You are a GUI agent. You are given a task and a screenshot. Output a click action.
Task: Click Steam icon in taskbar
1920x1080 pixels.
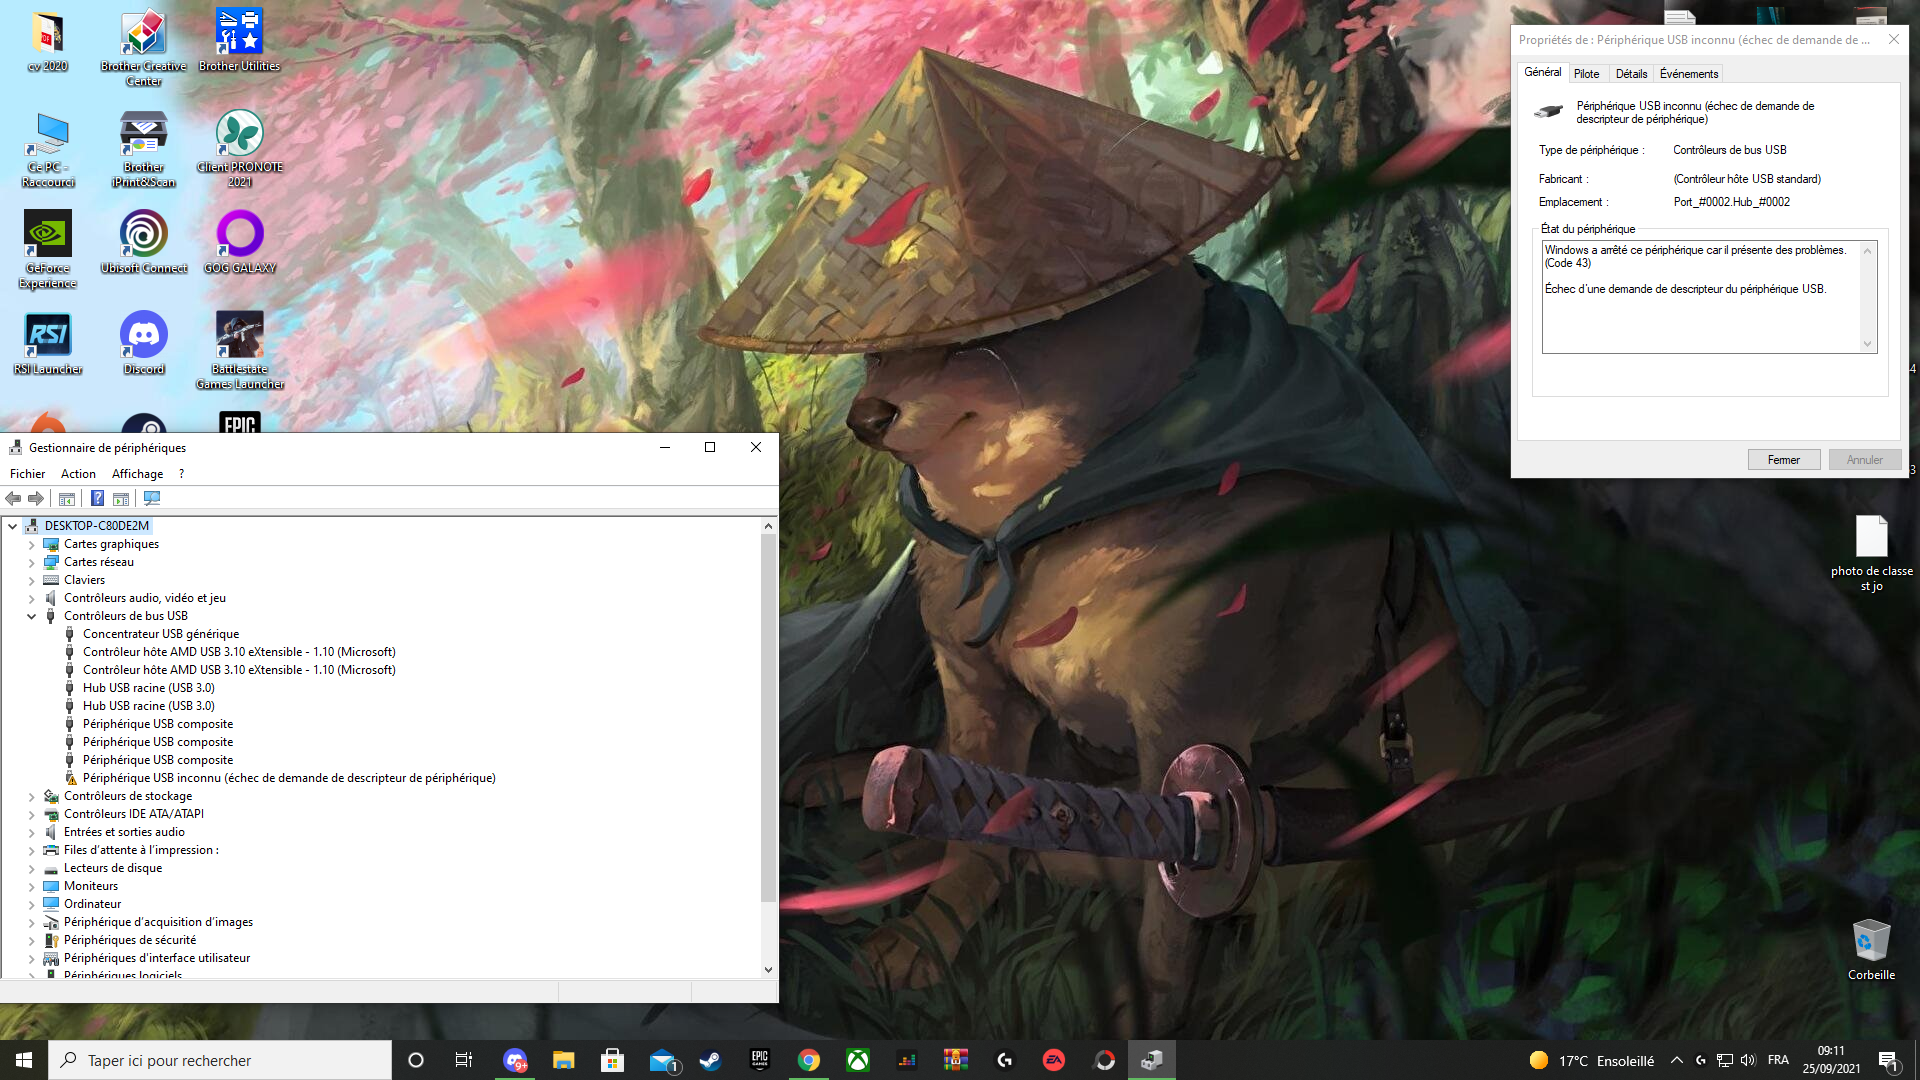(x=710, y=1060)
